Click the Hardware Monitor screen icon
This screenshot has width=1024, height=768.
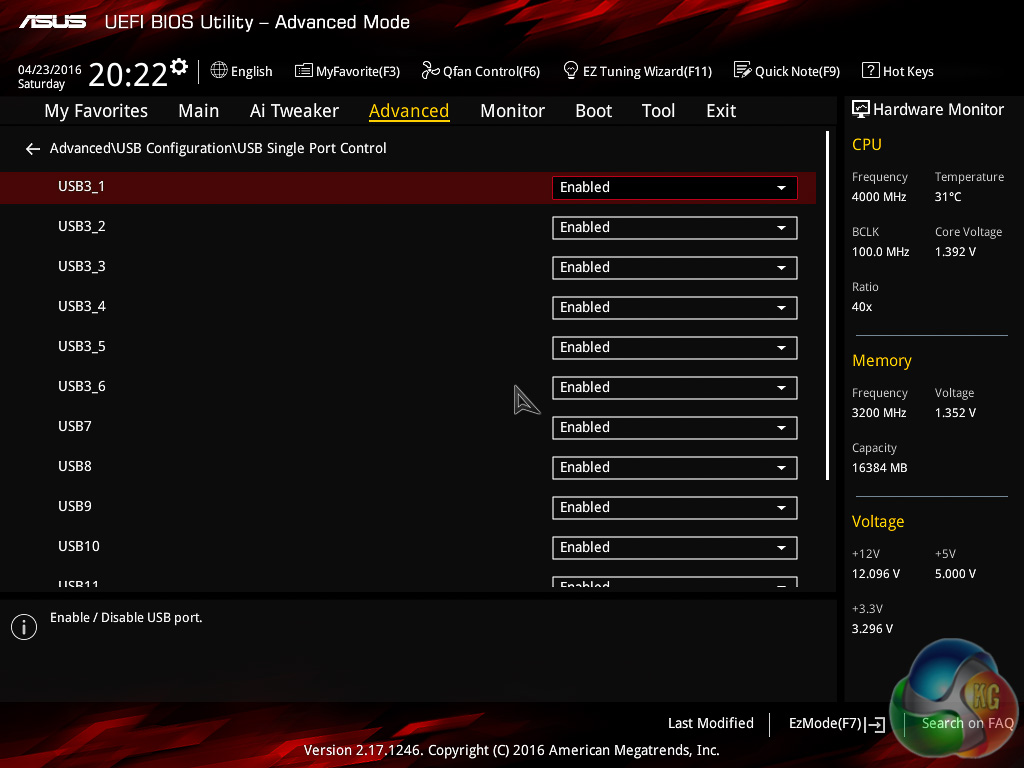point(861,110)
